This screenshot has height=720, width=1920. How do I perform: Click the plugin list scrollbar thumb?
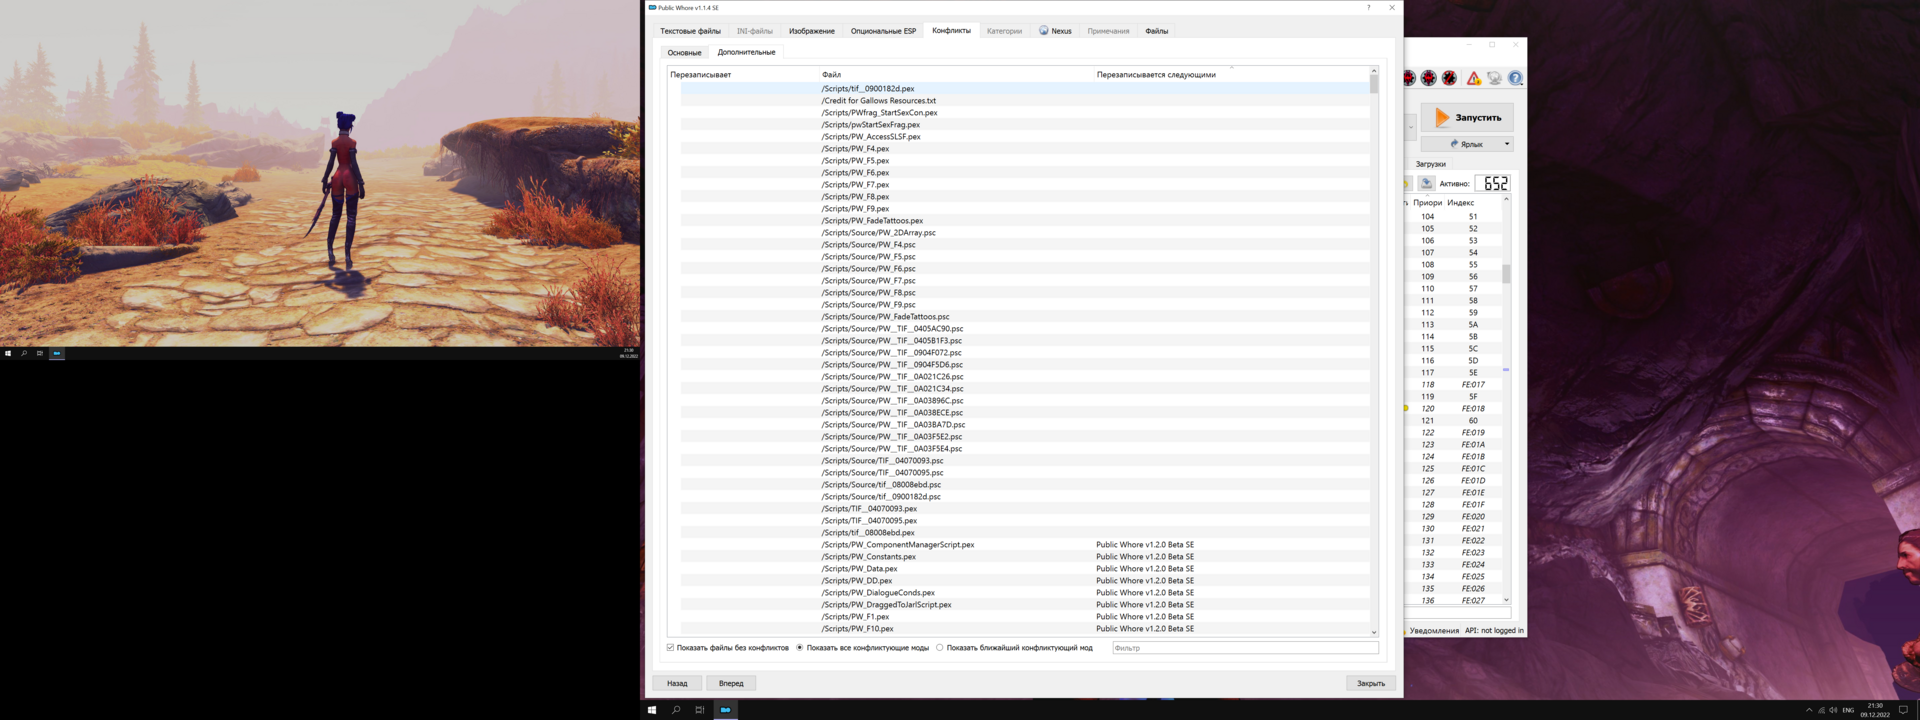pyautogui.click(x=1506, y=273)
